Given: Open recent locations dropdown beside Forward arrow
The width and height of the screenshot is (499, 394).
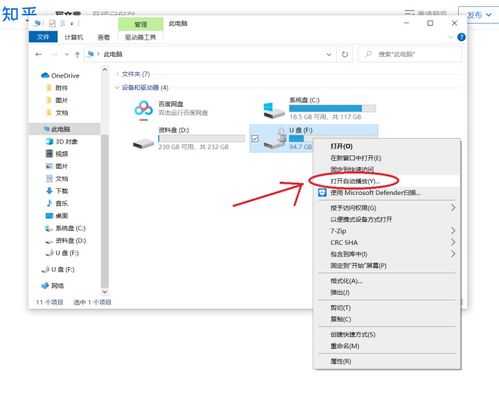Looking at the screenshot, I should pyautogui.click(x=67, y=54).
